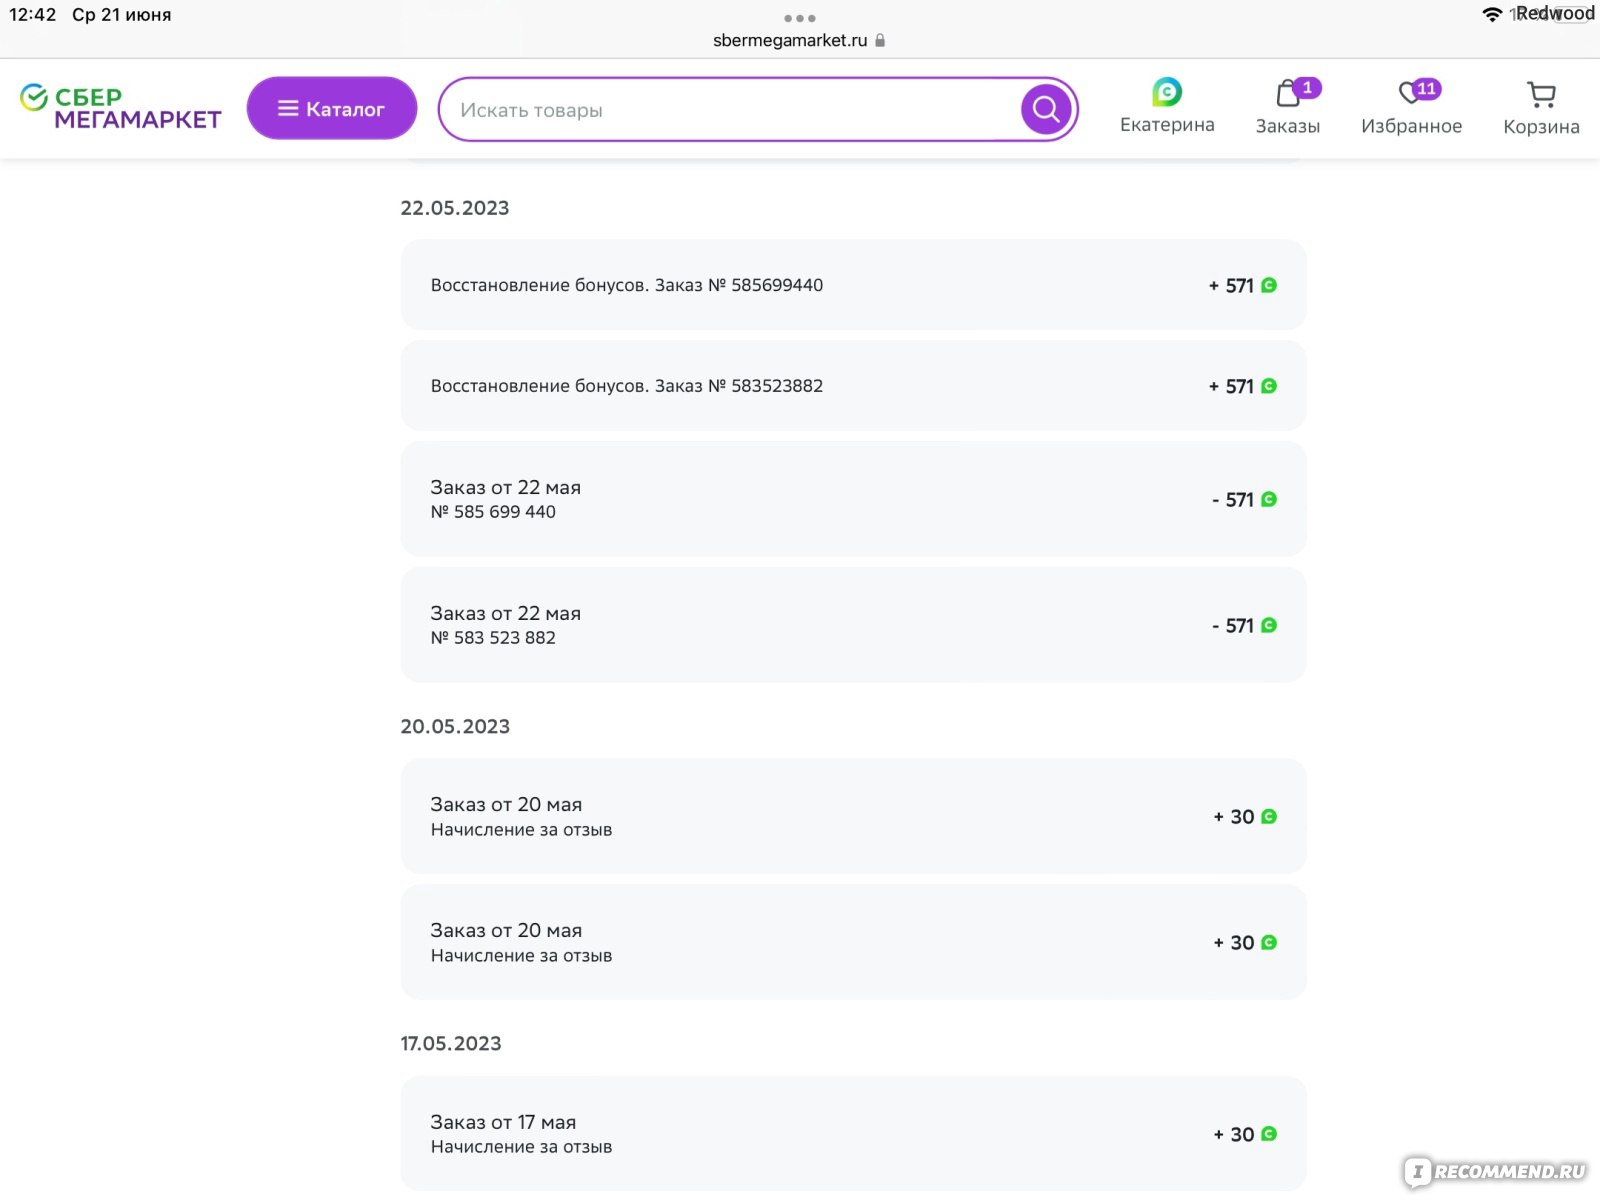Click the purple search magnifier button
Image resolution: width=1600 pixels, height=1200 pixels.
[x=1046, y=109]
